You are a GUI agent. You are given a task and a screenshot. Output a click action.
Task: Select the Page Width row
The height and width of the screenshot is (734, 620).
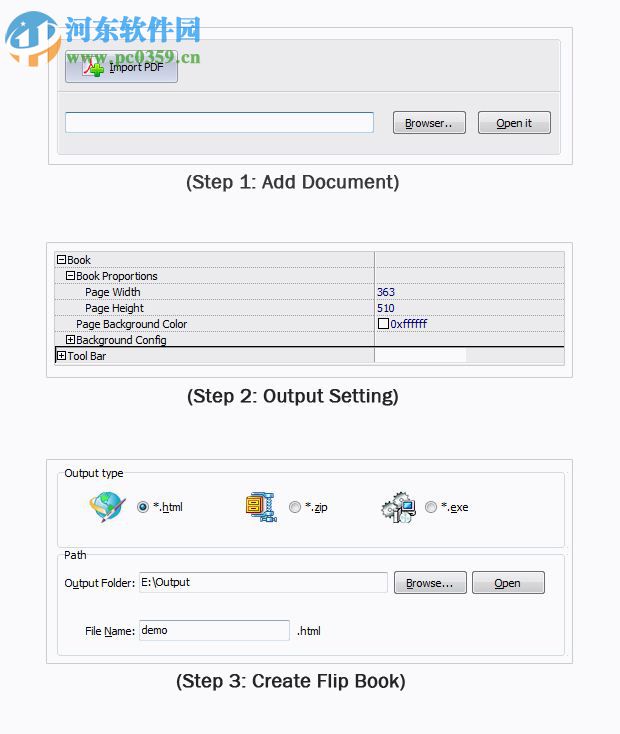click(x=309, y=292)
